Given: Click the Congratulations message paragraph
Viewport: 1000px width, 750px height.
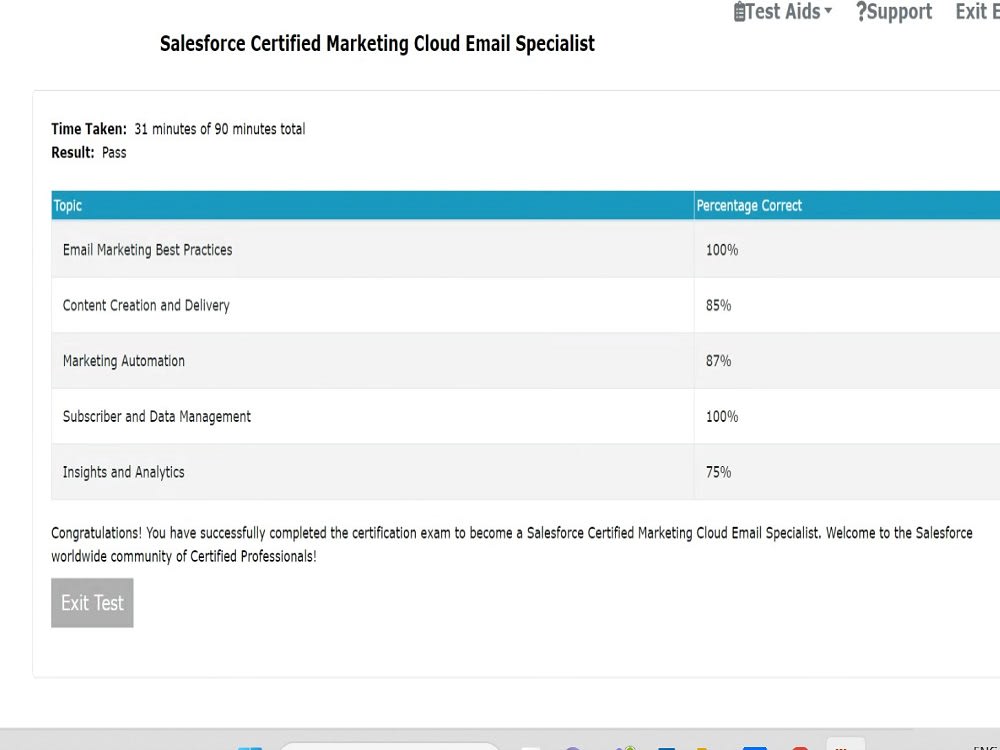Looking at the screenshot, I should [x=511, y=544].
